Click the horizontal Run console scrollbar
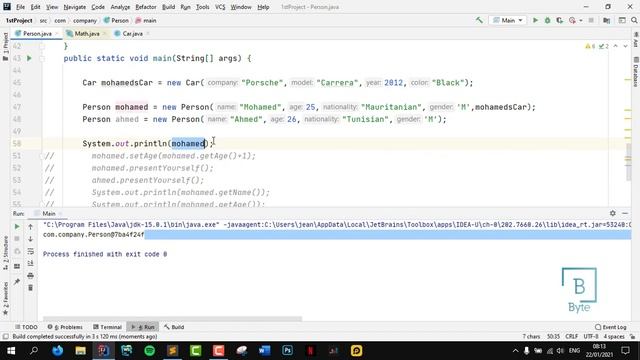Screen dimensions: 640x360 tap(172, 319)
